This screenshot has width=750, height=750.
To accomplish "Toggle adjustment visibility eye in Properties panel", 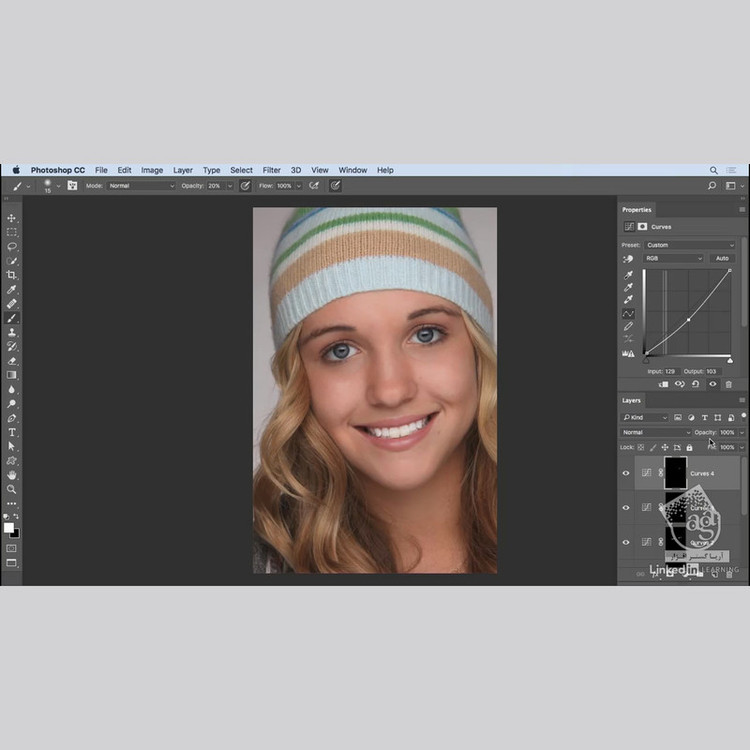I will point(712,384).
